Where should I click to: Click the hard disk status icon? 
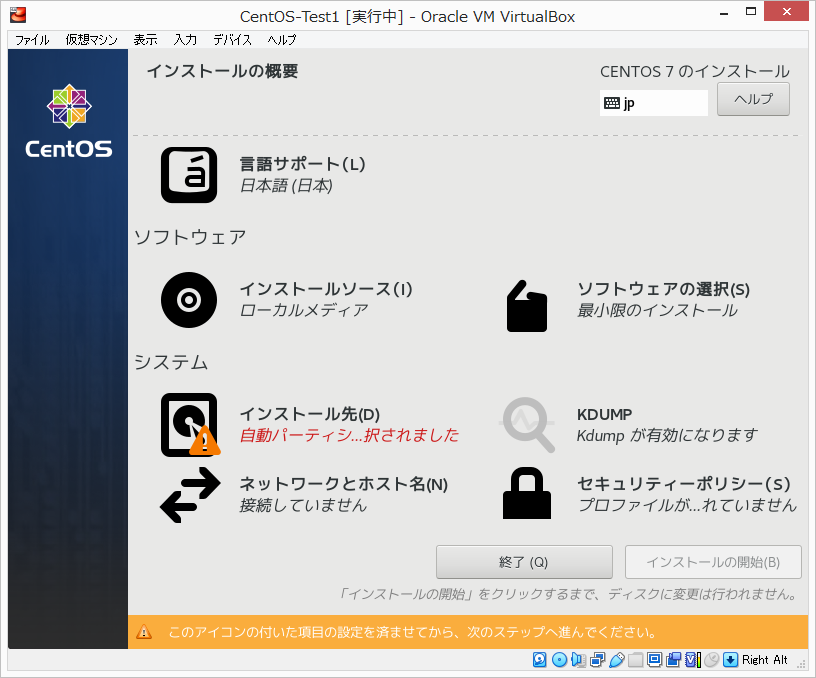[x=539, y=660]
